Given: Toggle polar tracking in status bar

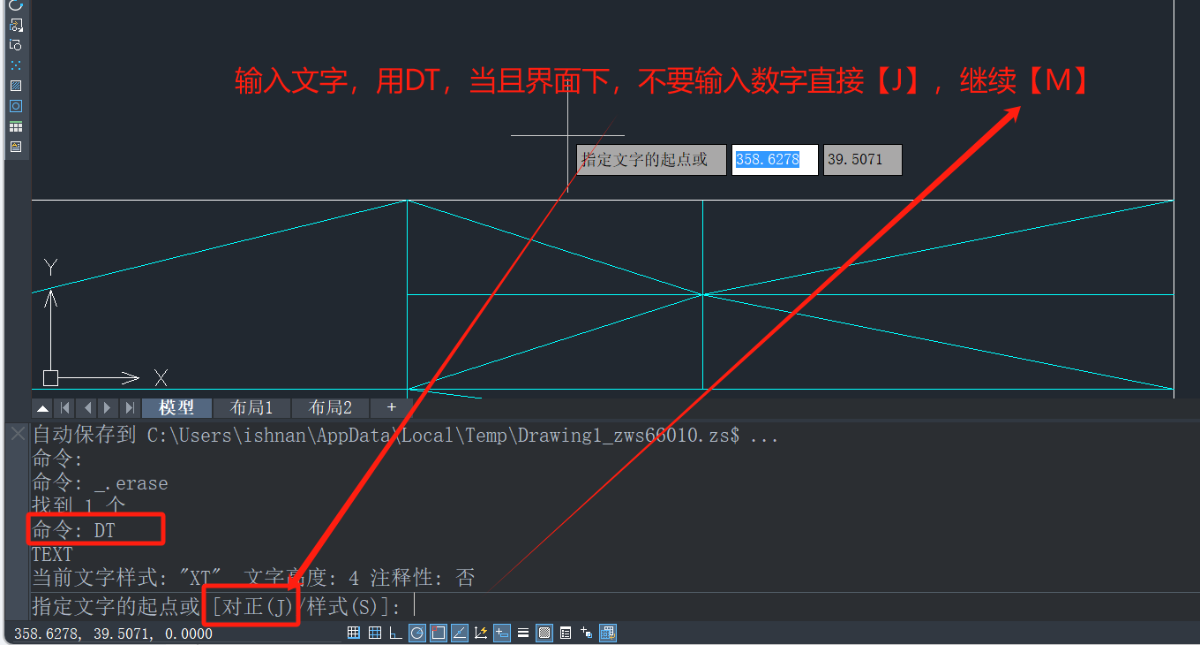Looking at the screenshot, I should [416, 633].
